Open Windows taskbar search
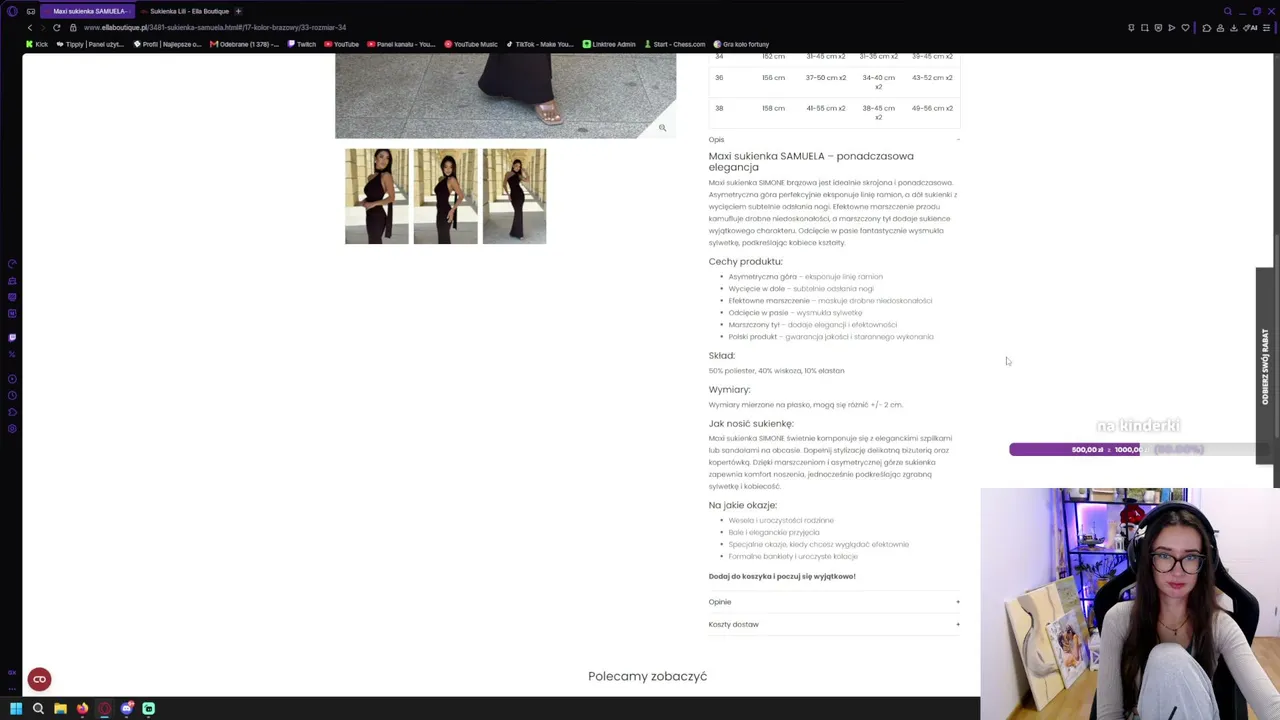Screen dimensions: 1280x720 [x=38, y=709]
